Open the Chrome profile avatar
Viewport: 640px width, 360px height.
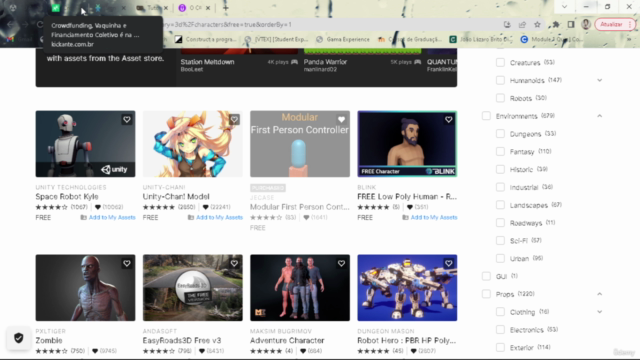tap(586, 24)
